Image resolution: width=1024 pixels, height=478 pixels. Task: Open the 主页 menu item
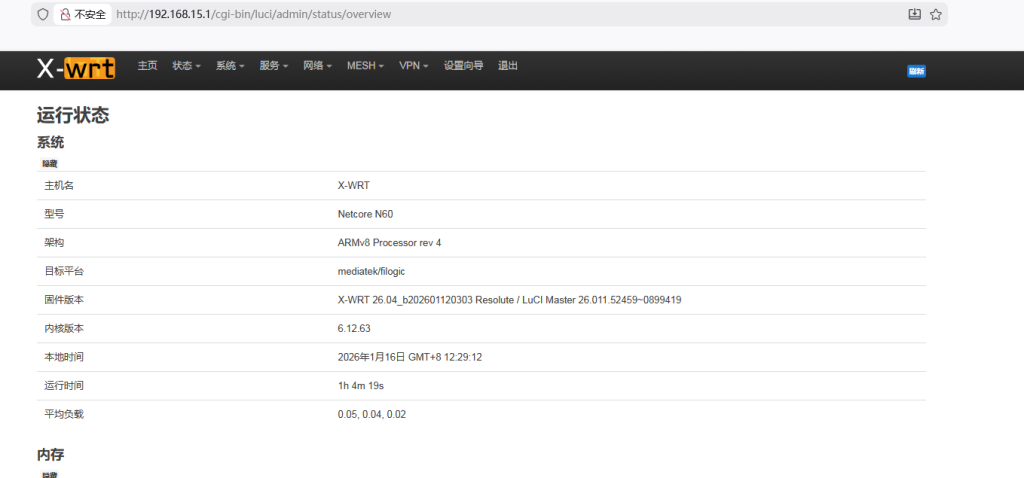point(148,65)
